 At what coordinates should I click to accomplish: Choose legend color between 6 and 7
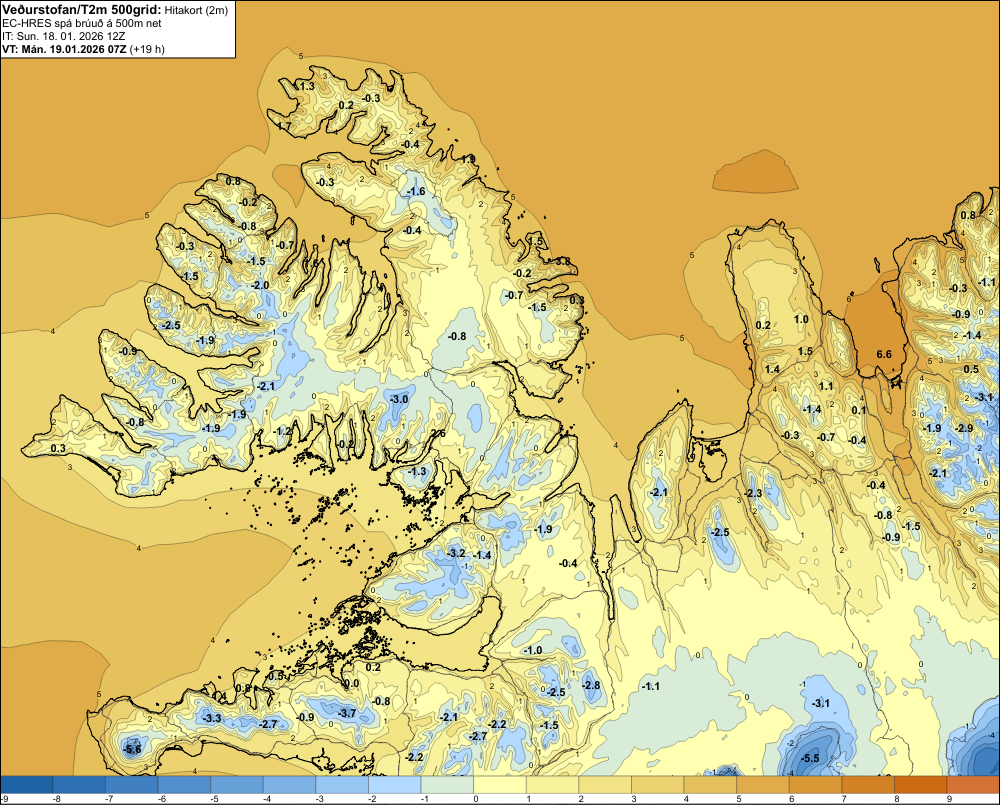click(x=815, y=785)
